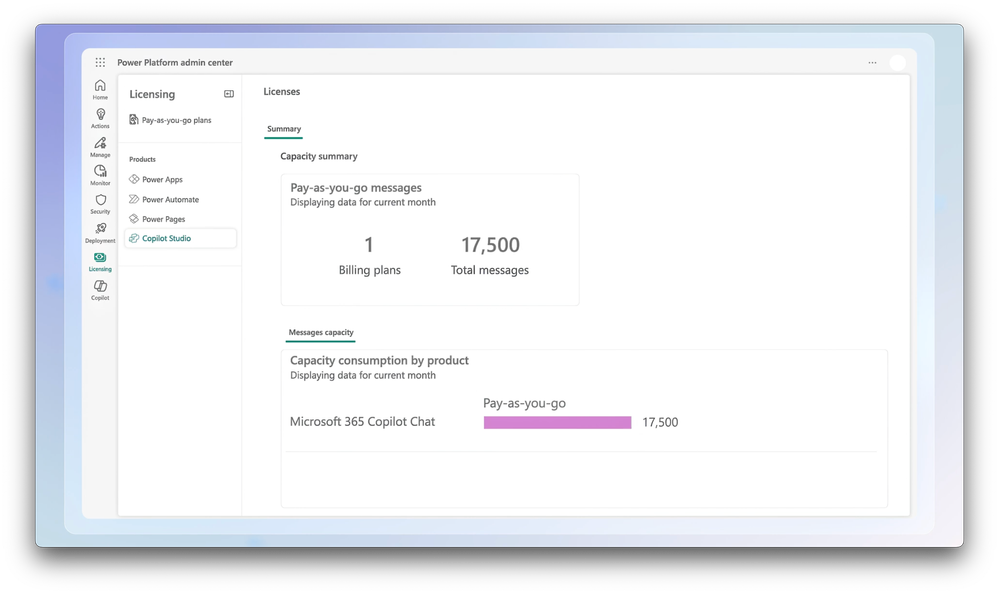Select Power Pages under Products

pyautogui.click(x=164, y=219)
